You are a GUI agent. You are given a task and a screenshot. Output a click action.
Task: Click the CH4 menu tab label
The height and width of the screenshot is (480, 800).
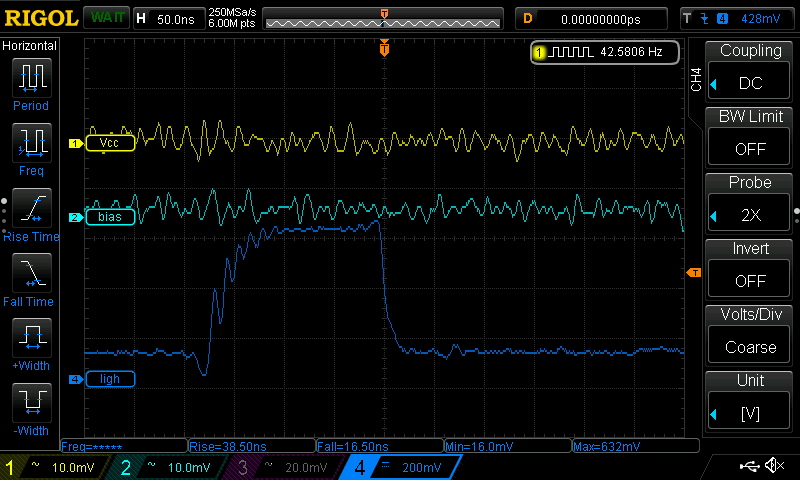pyautogui.click(x=696, y=80)
